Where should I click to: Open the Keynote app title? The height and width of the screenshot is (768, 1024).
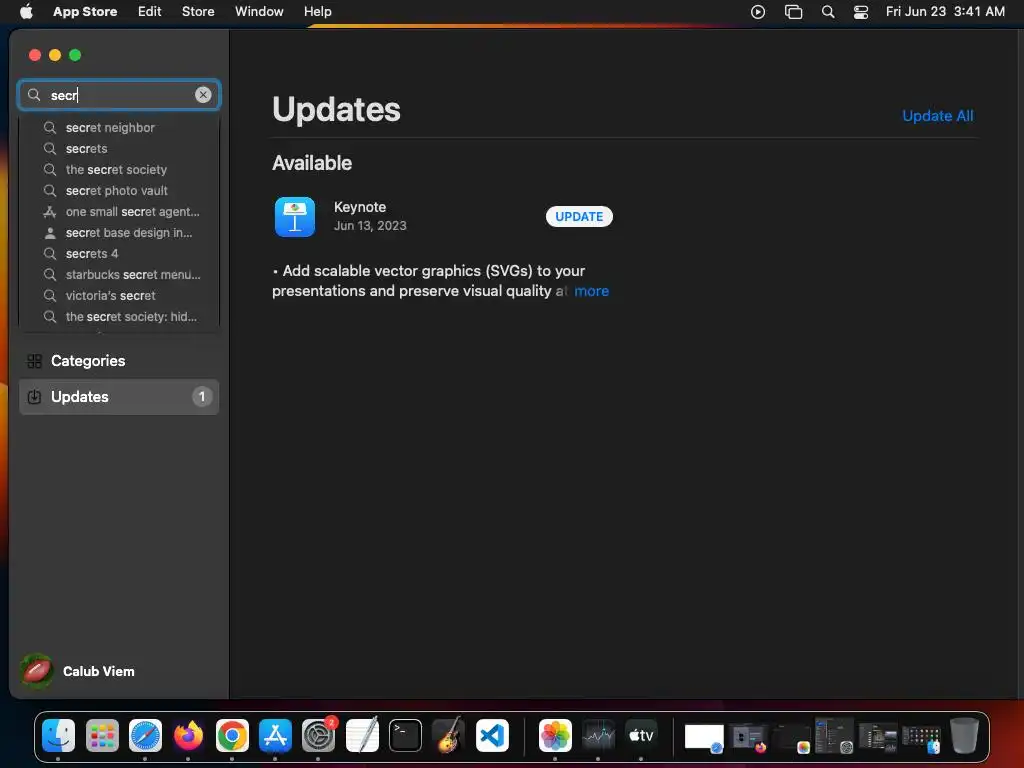pyautogui.click(x=360, y=207)
